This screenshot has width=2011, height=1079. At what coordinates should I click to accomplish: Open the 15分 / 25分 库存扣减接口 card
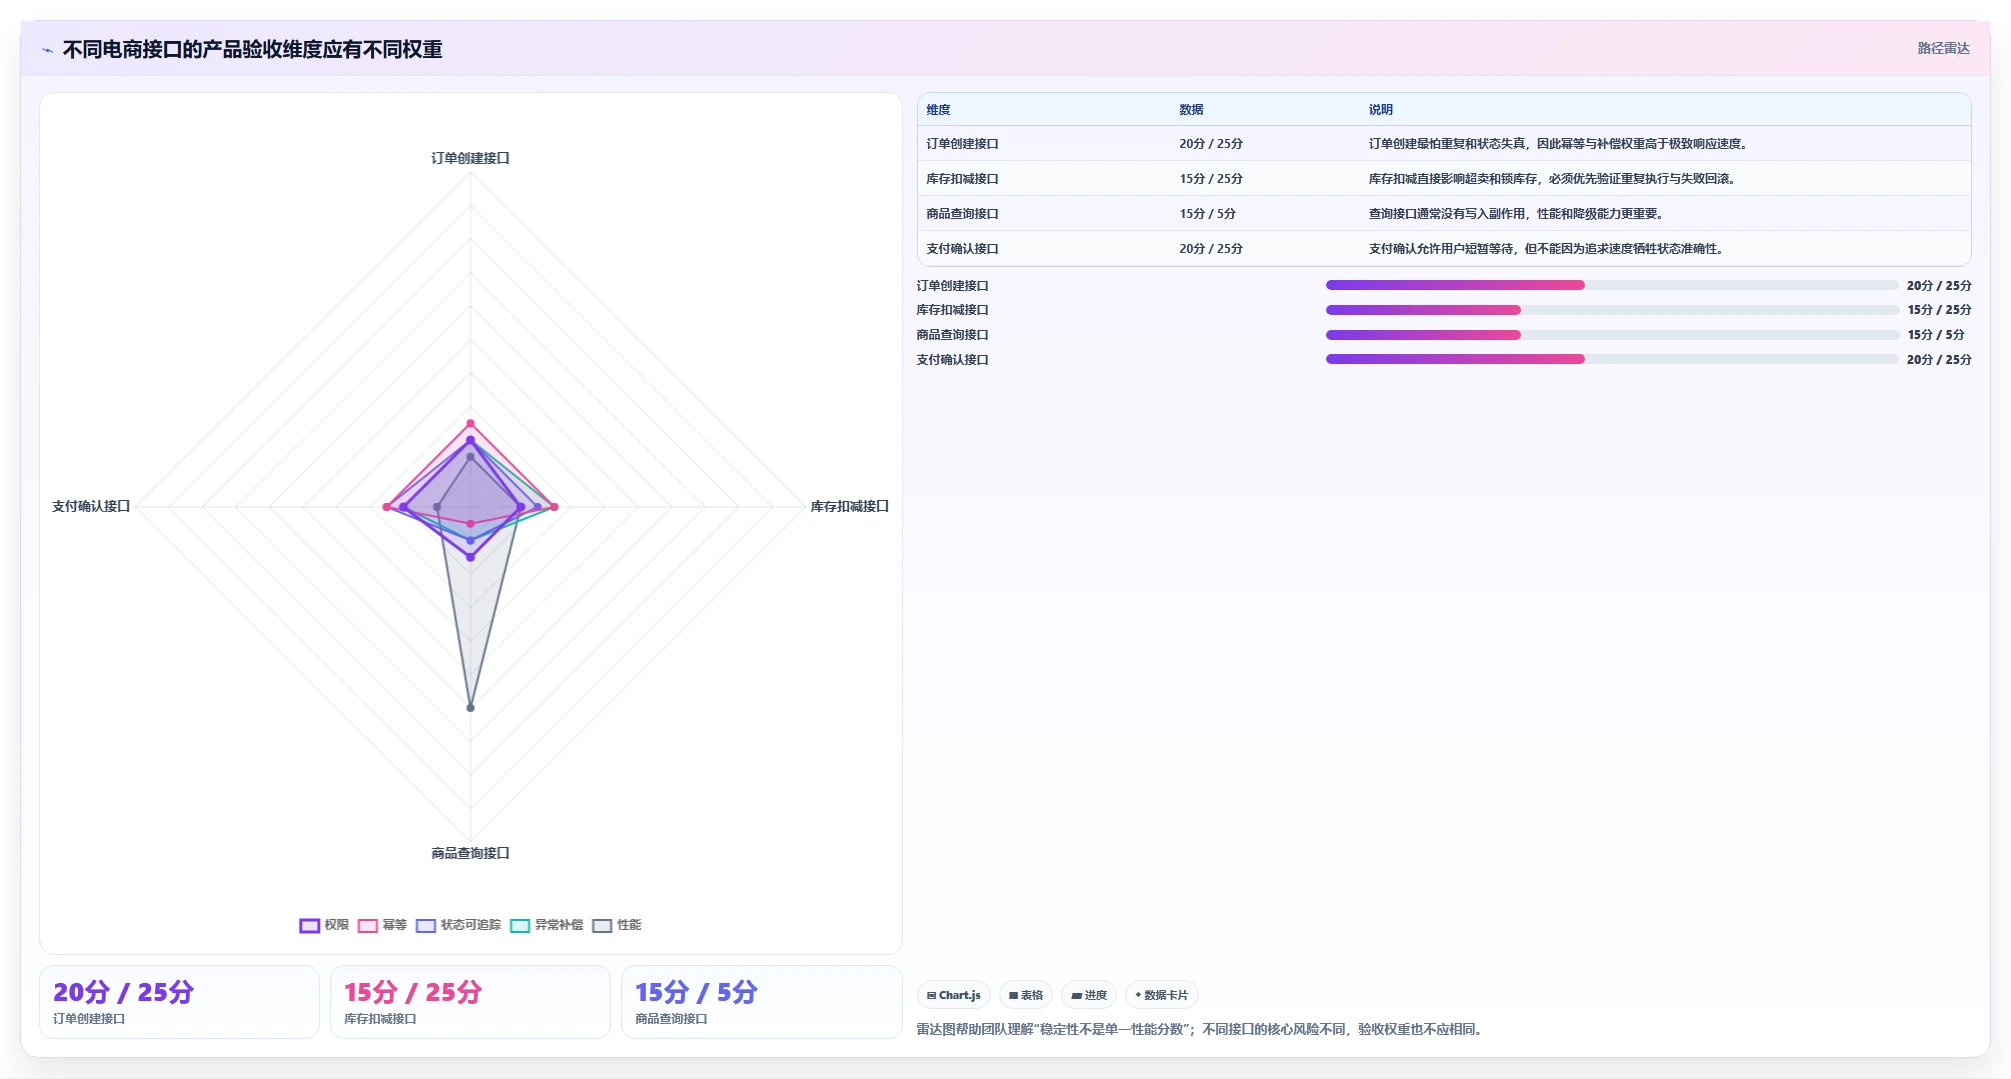pos(470,1002)
